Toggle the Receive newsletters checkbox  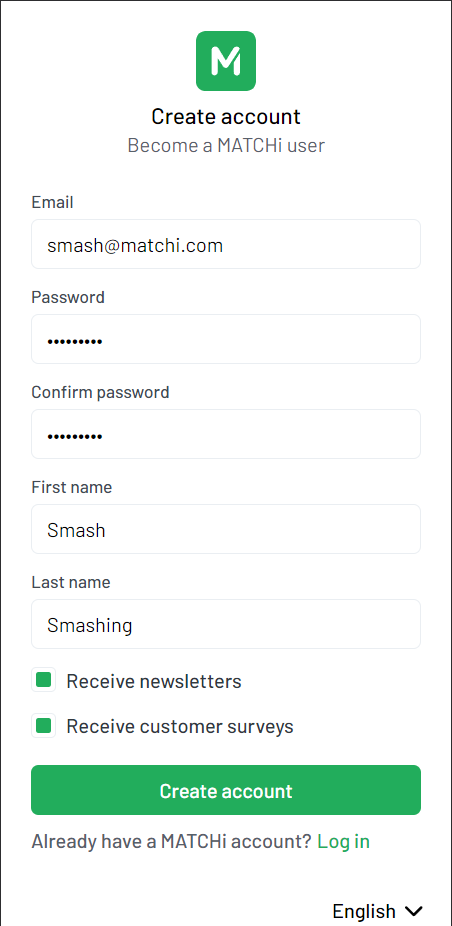tap(43, 680)
